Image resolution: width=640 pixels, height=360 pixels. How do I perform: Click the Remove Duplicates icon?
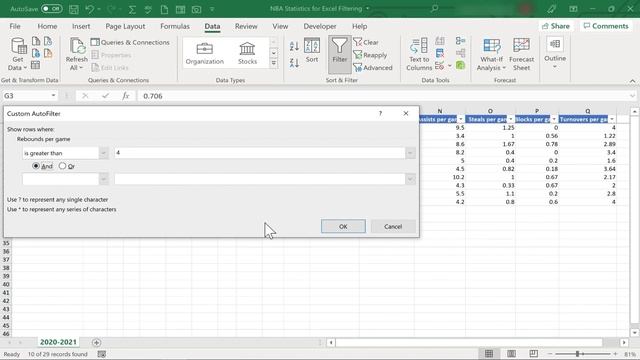click(440, 53)
